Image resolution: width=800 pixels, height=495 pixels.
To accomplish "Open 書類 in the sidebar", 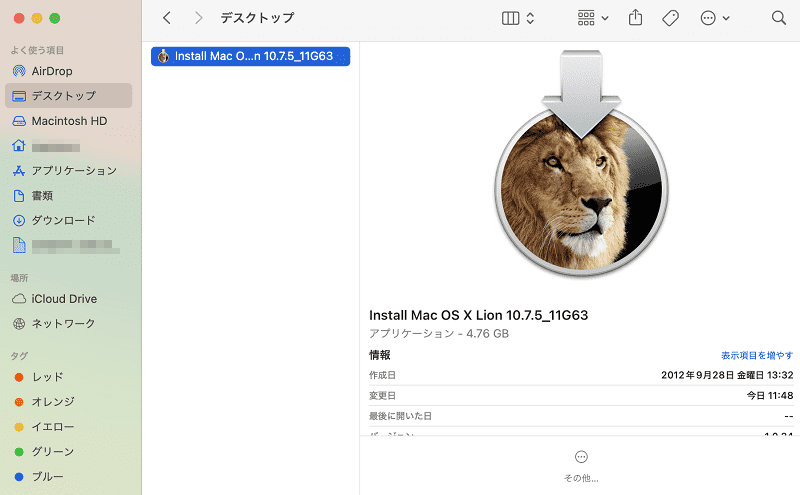I will [x=68, y=195].
